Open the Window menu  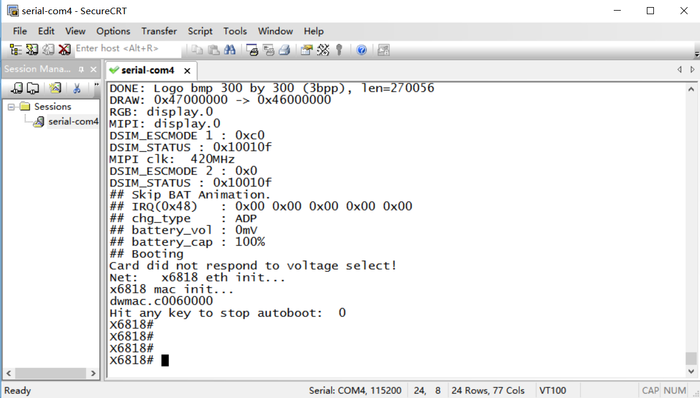[275, 31]
